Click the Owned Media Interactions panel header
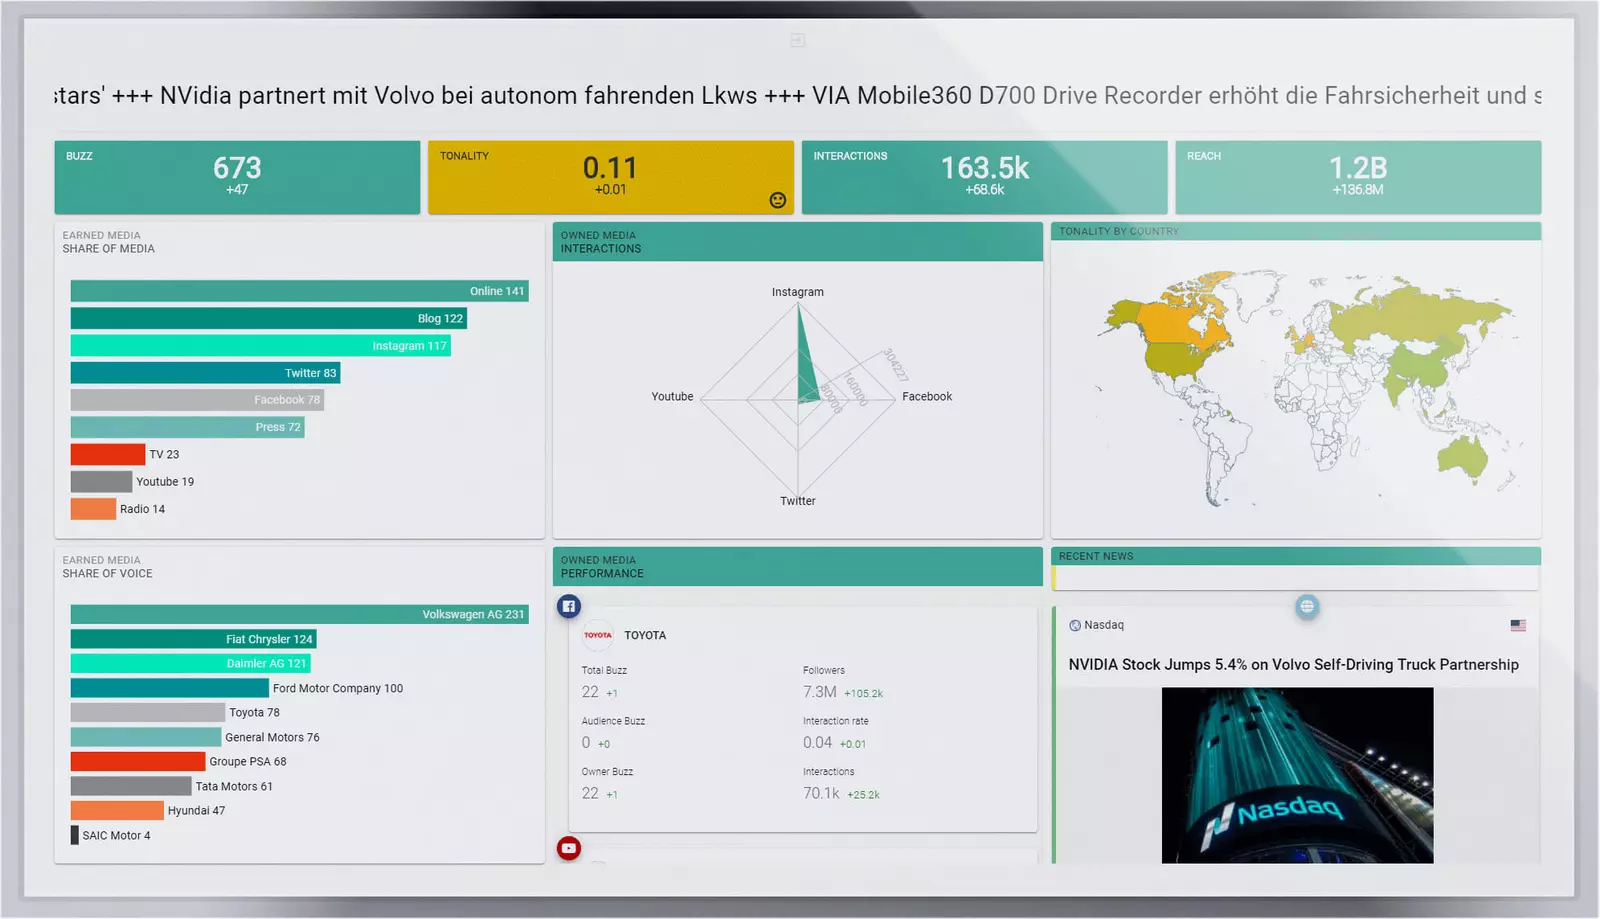The height and width of the screenshot is (919, 1600). (x=798, y=242)
